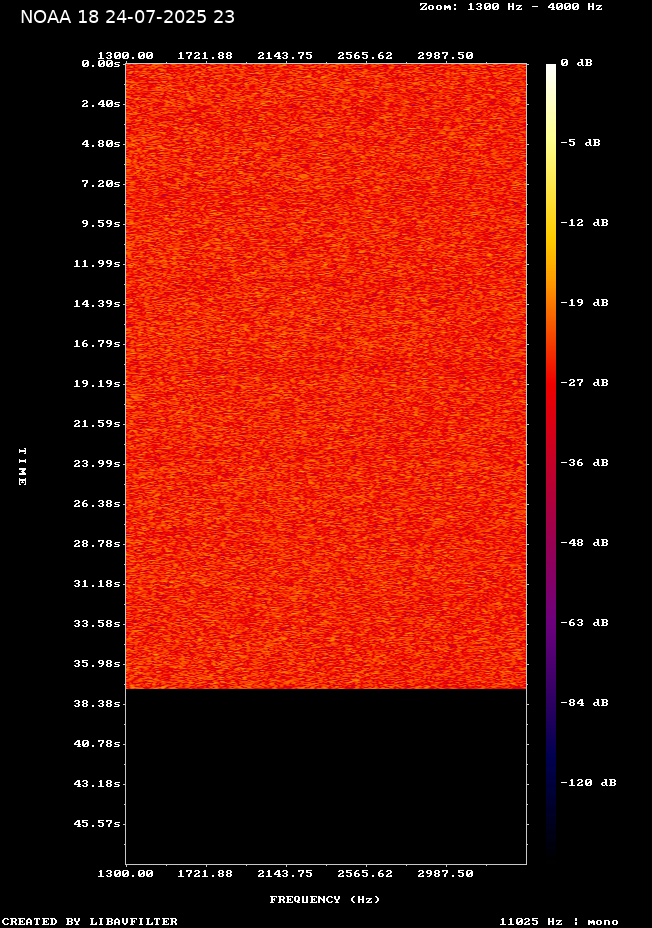Click the 'FREQUENCY (Hz)' axis title
The height and width of the screenshot is (928, 652).
point(325,900)
